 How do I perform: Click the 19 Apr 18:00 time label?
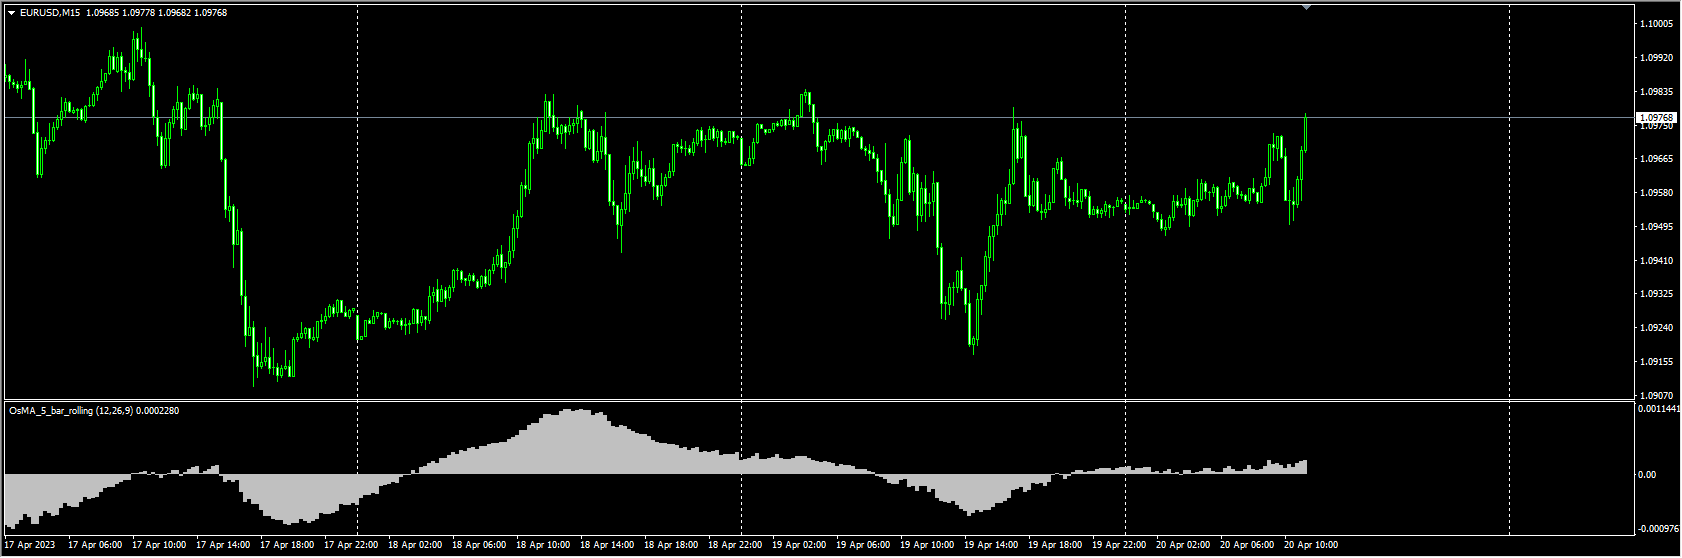(x=1057, y=546)
